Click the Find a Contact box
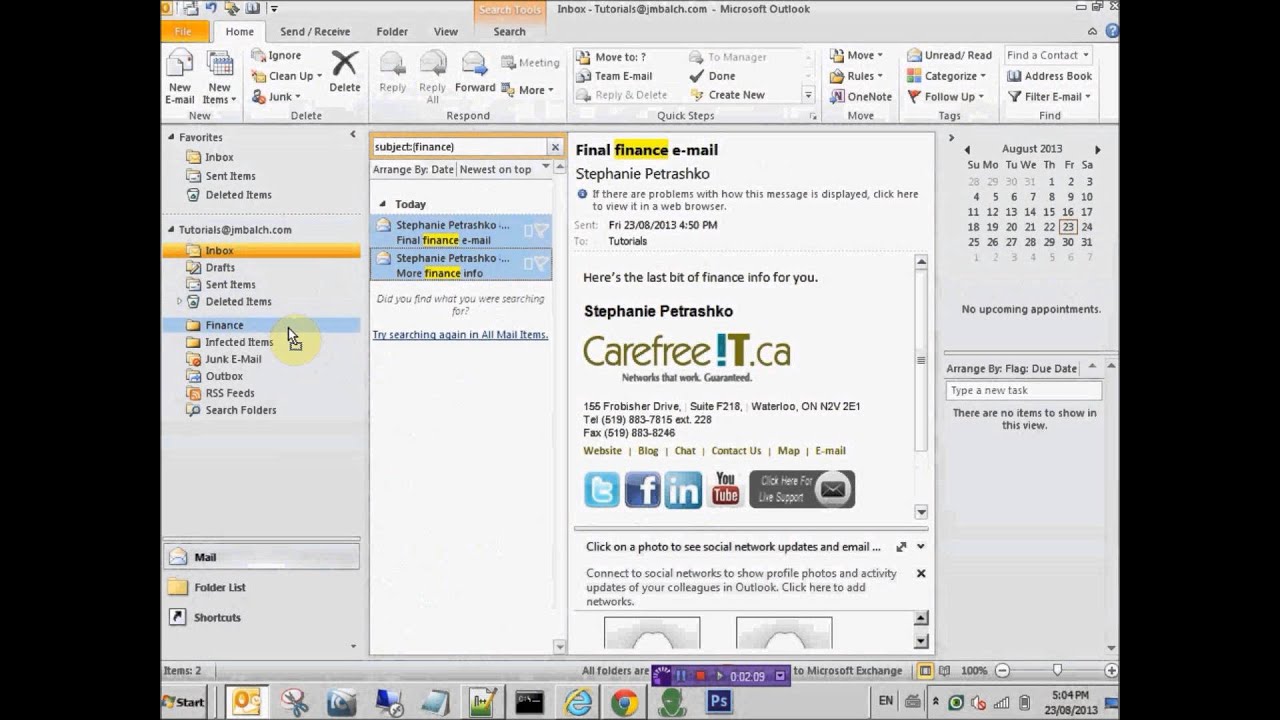Image resolution: width=1280 pixels, height=720 pixels. coord(1048,56)
